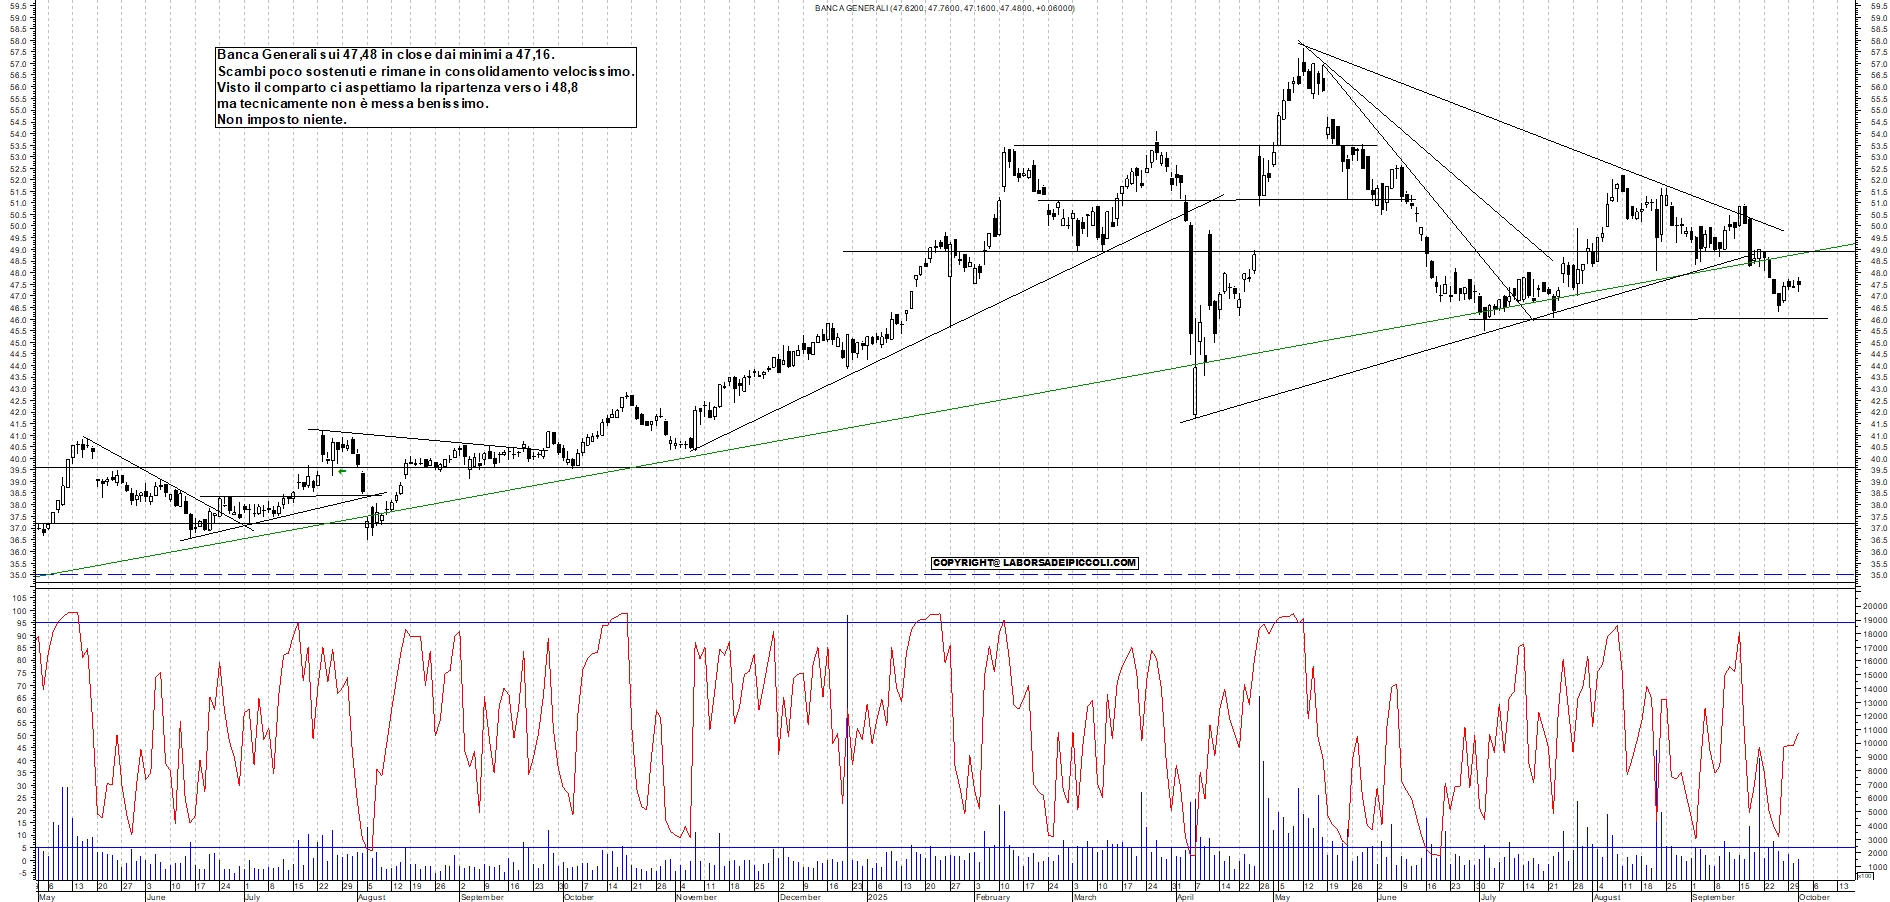This screenshot has height=902, width=1890.
Task: Click the May month label at far left
Action: 46,897
